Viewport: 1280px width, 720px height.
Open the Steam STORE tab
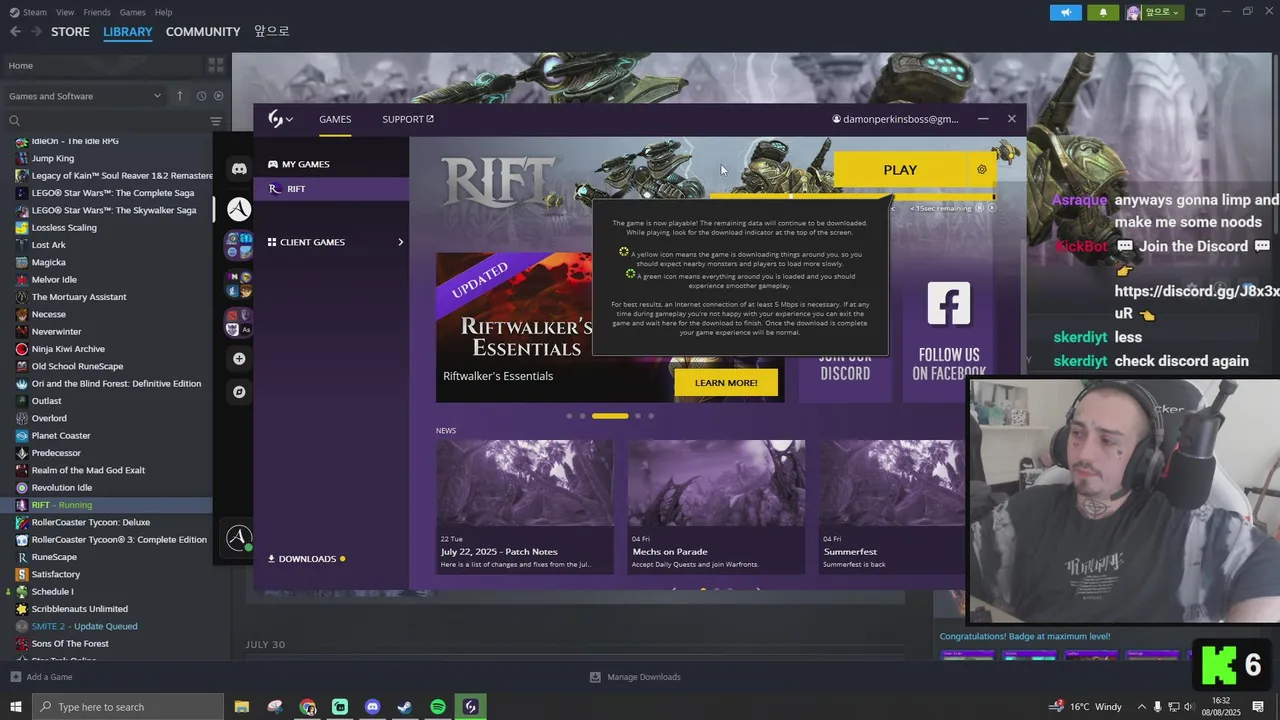click(x=70, y=32)
